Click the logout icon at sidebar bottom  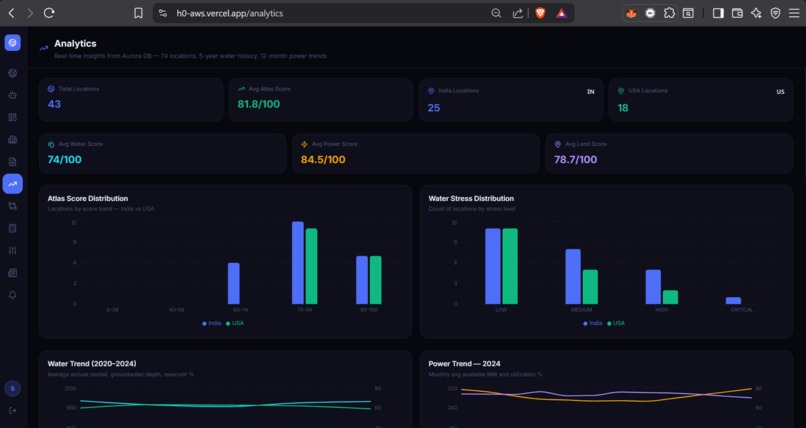(13, 411)
